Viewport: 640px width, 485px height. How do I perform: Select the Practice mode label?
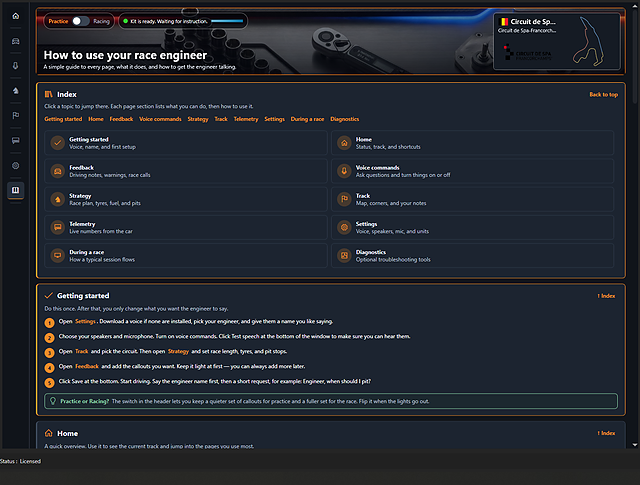[58, 21]
